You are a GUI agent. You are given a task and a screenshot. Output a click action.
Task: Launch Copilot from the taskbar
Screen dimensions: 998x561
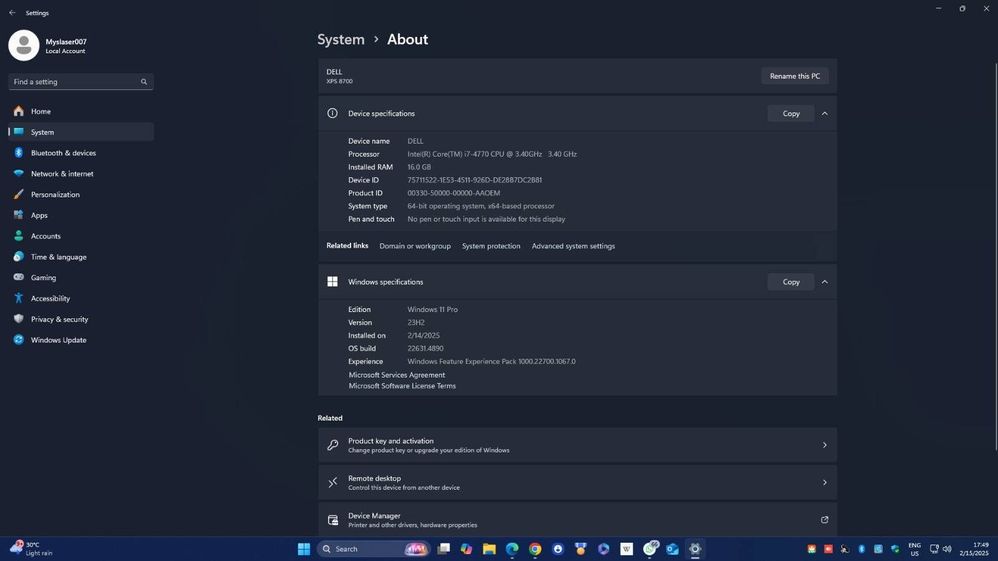coord(467,549)
